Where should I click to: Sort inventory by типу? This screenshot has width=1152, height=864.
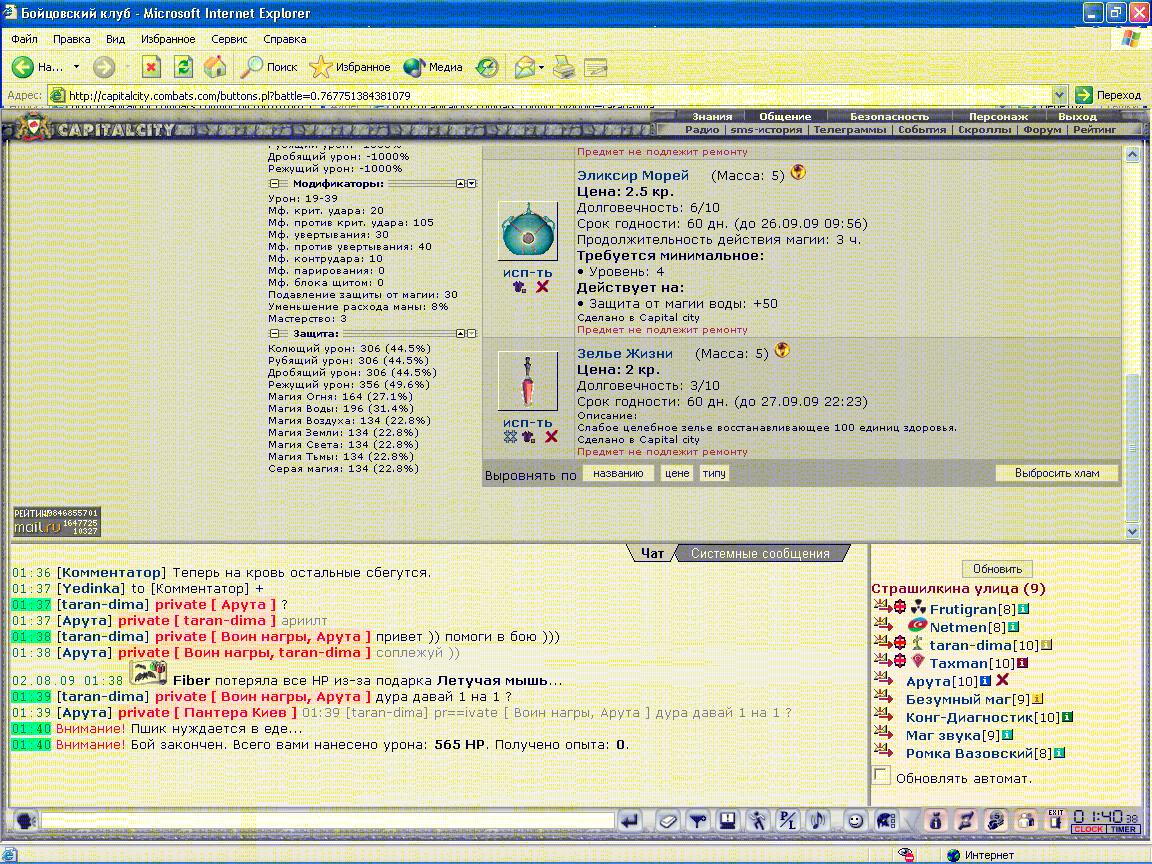713,473
